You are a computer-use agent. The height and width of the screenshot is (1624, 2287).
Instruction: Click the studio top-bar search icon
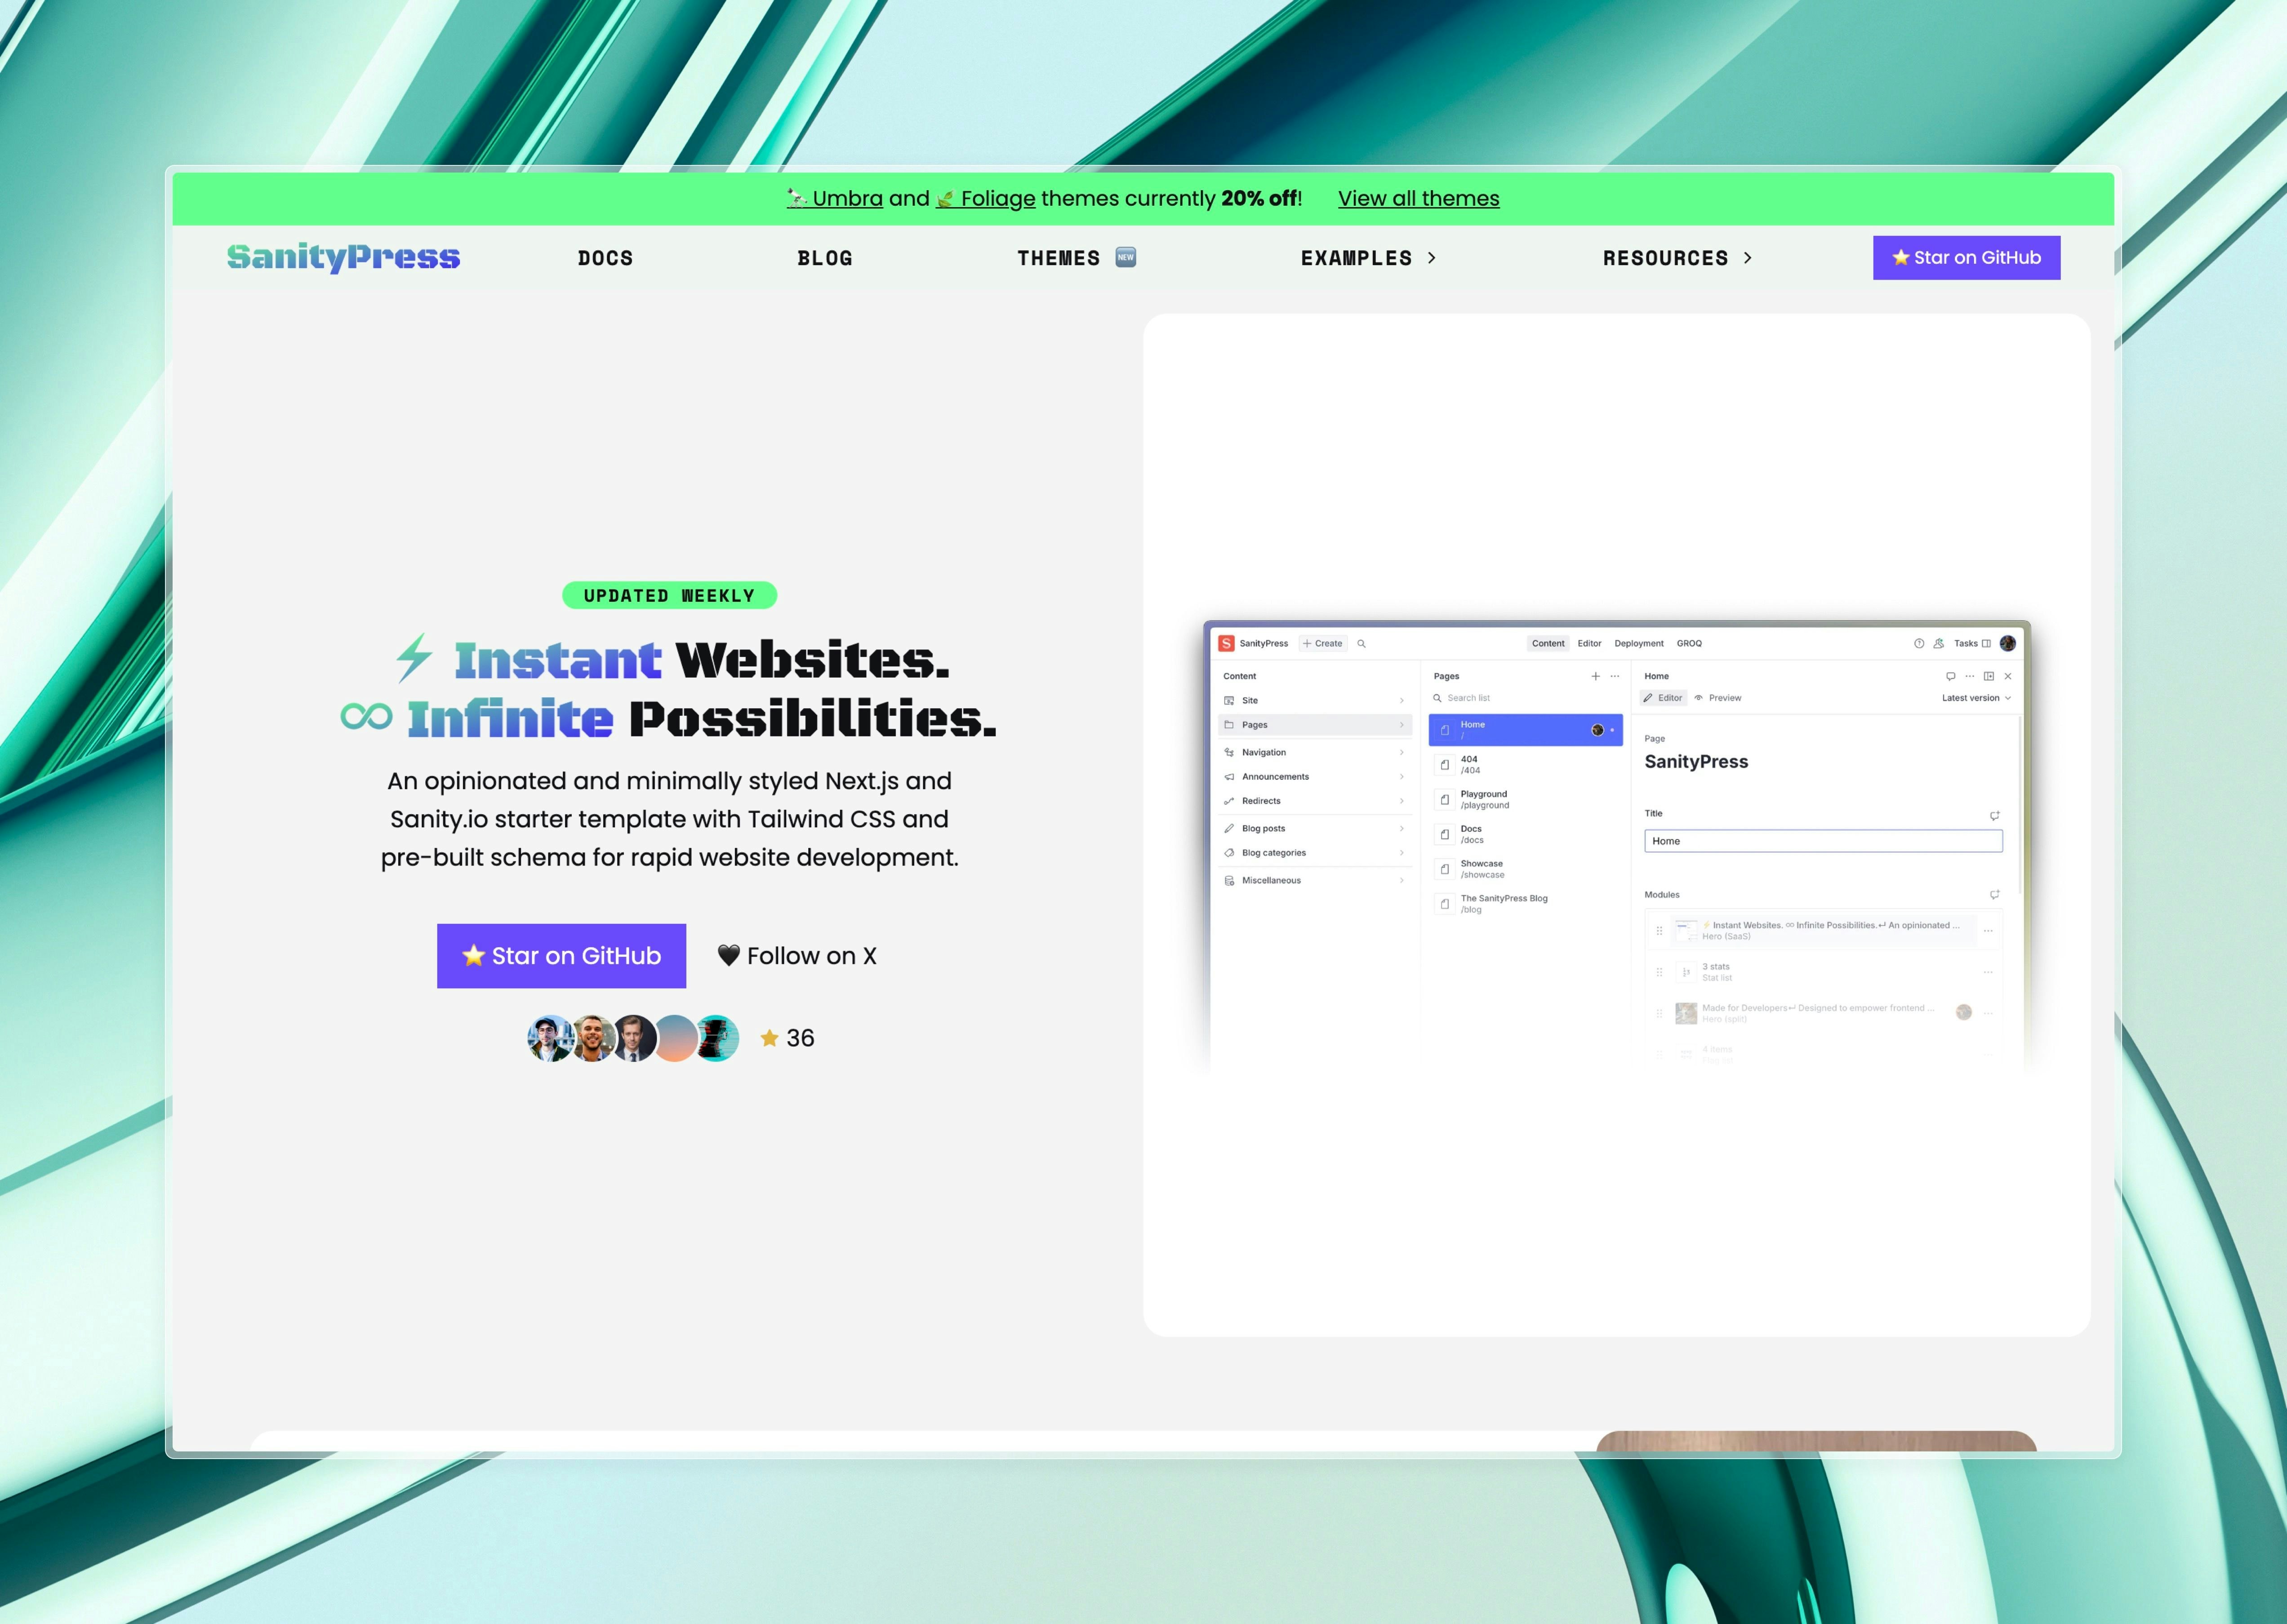pos(1361,643)
